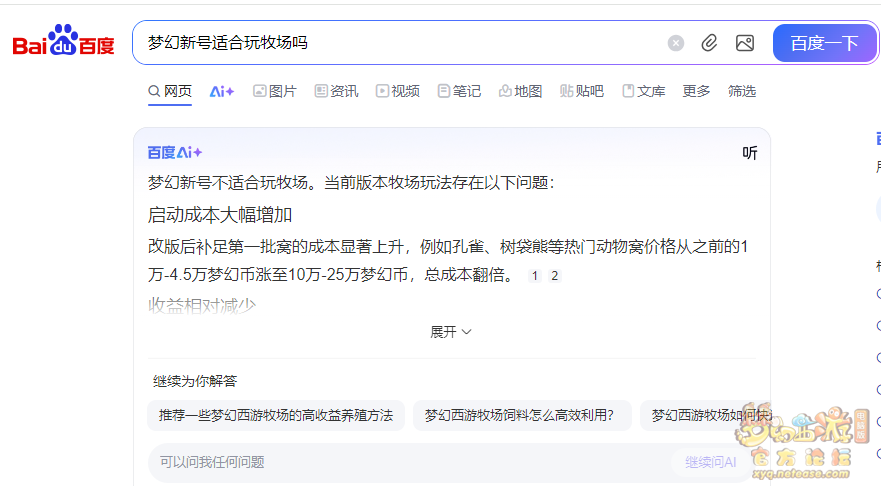The height and width of the screenshot is (486, 881).
Task: Go to the 地图 tab
Action: [520, 91]
